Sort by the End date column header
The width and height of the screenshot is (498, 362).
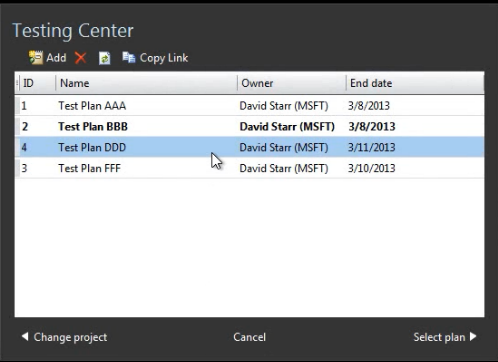point(415,83)
